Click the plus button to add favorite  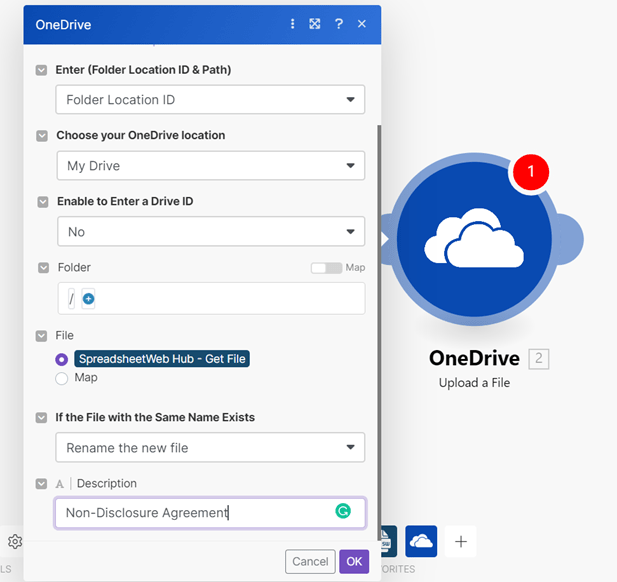(x=461, y=541)
